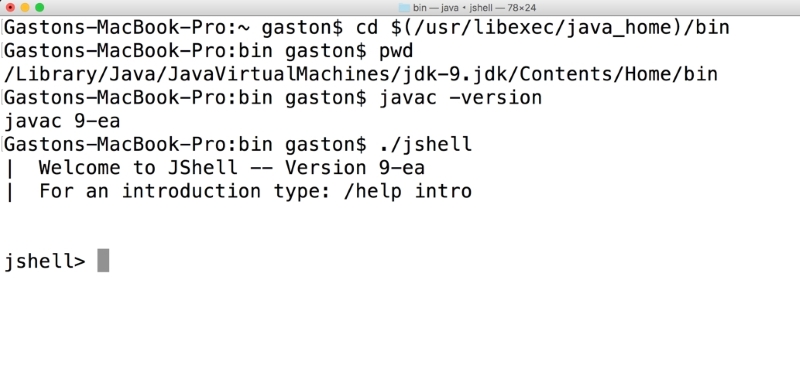Click the 'Version 9-ea' text in welcome
This screenshot has width=800, height=373.
(355, 167)
